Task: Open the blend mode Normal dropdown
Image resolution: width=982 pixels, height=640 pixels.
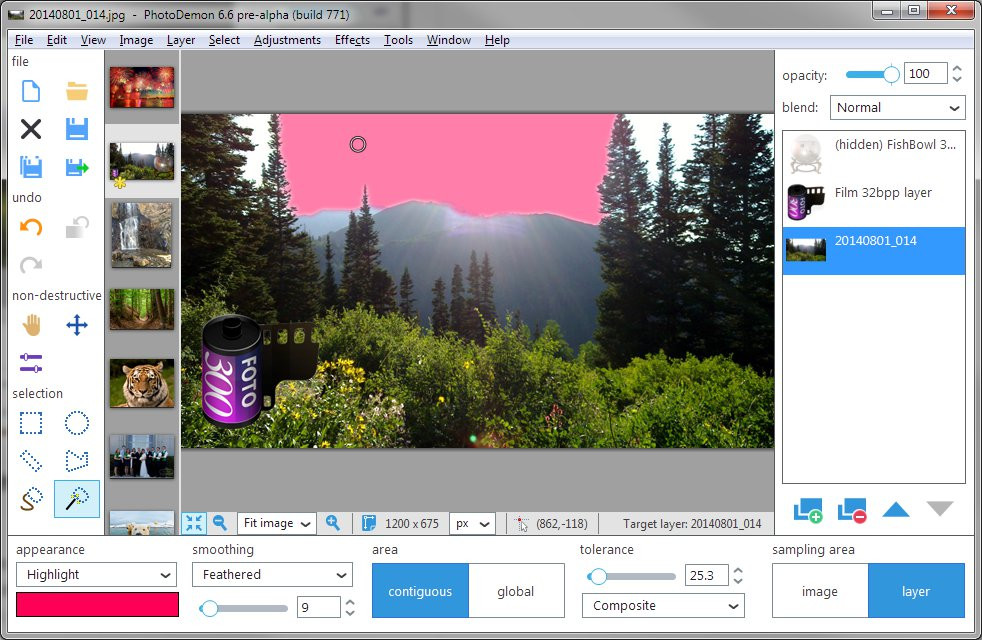Action: click(x=897, y=107)
